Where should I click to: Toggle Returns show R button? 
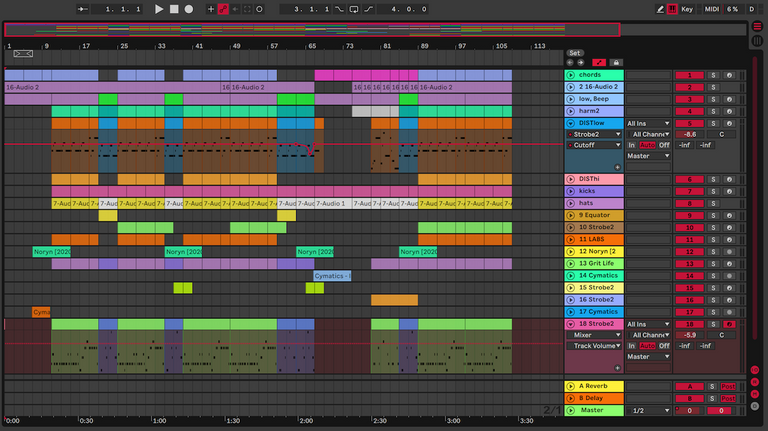[x=755, y=382]
